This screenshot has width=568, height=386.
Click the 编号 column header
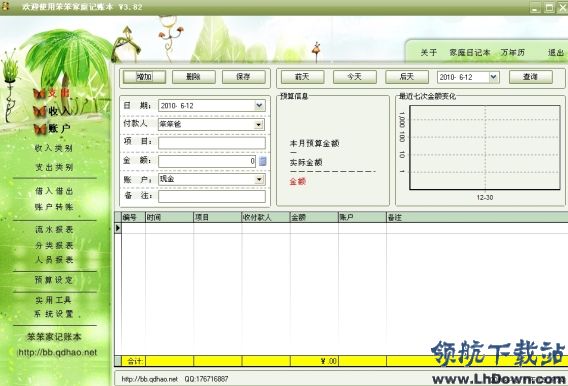133,217
